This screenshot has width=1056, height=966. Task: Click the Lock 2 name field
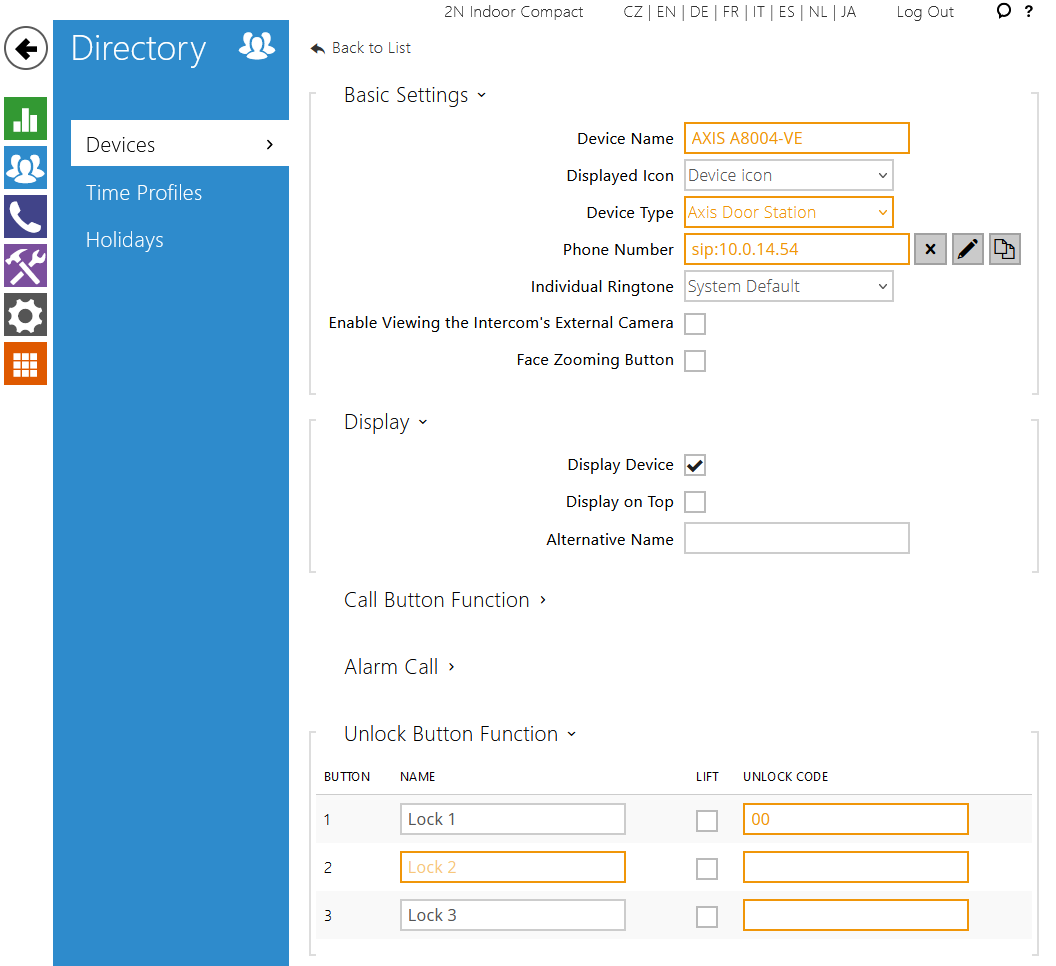pyautogui.click(x=513, y=867)
